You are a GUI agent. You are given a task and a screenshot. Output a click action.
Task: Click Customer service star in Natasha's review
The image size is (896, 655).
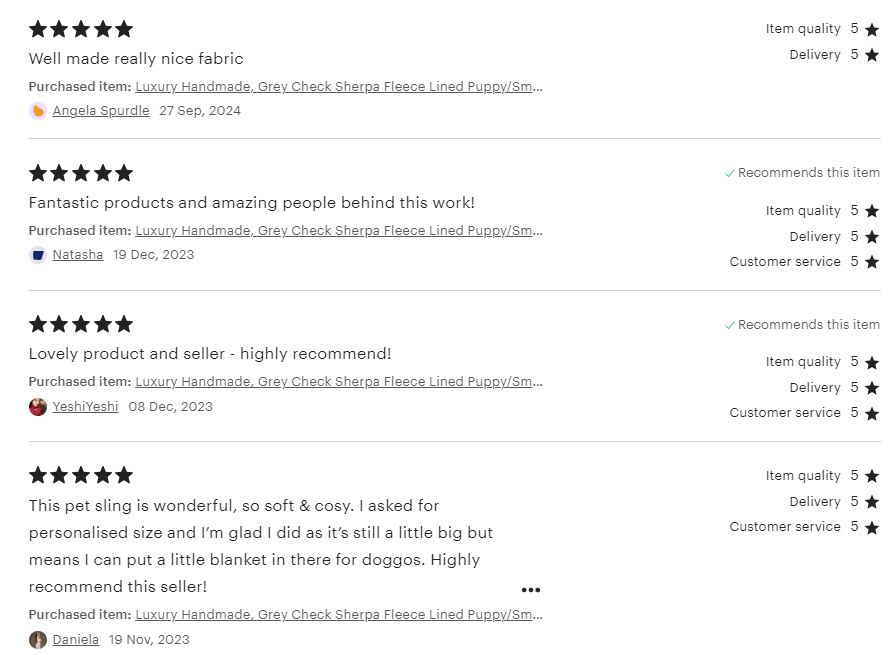(x=872, y=262)
